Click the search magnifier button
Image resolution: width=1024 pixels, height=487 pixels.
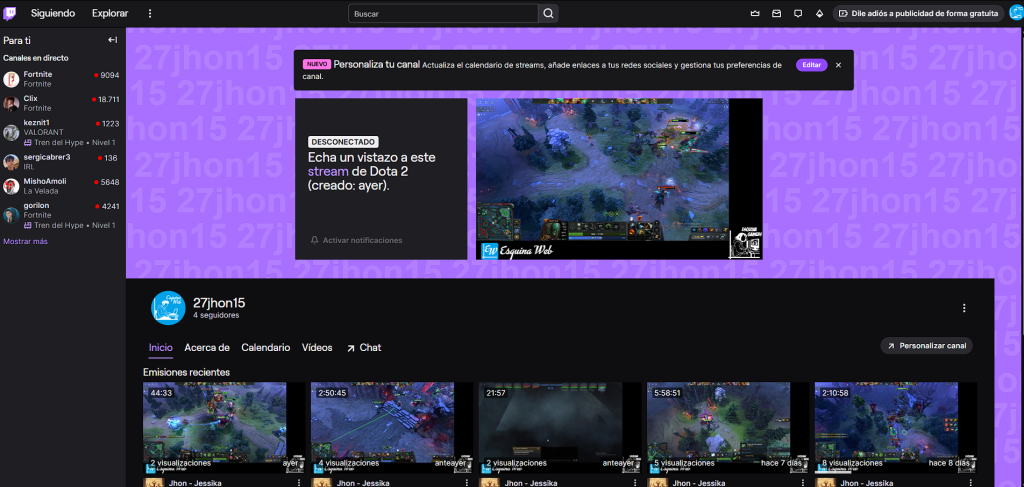(548, 13)
